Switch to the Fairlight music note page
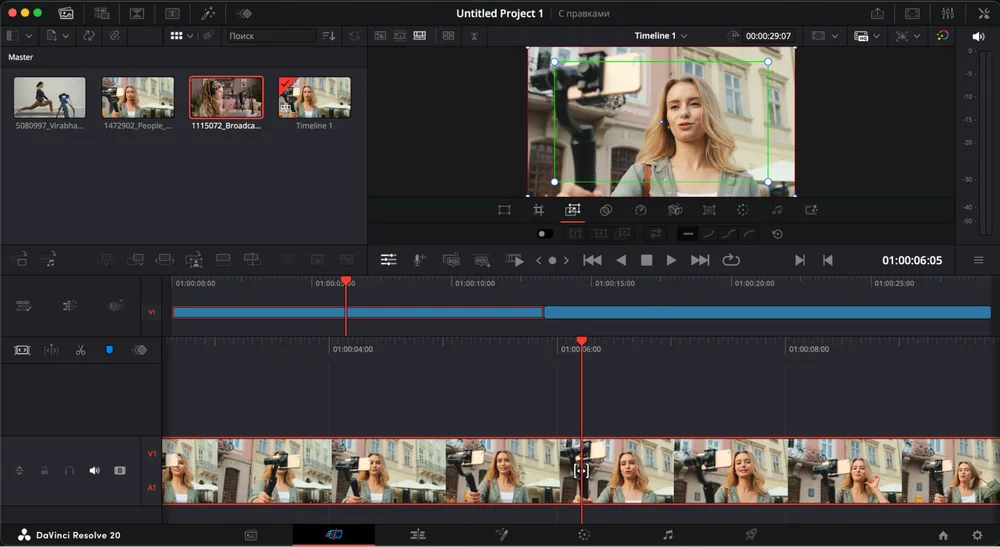 668,535
